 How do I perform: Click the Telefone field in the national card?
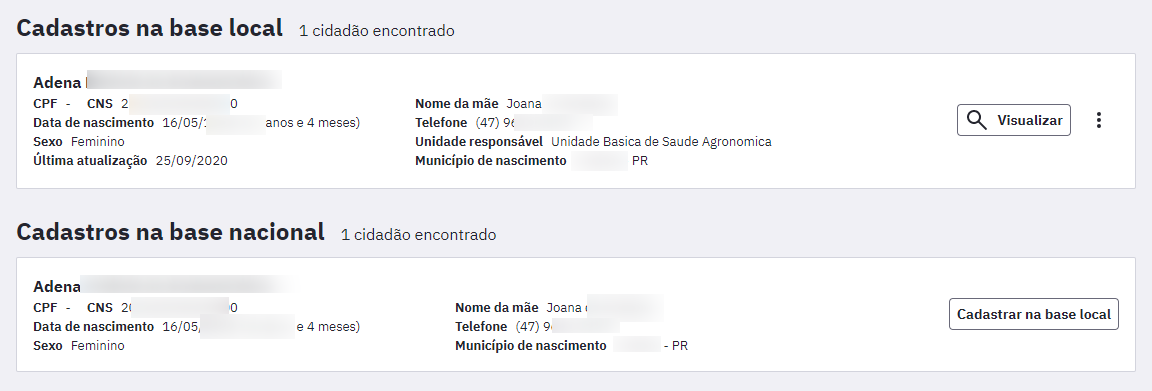[x=537, y=327]
